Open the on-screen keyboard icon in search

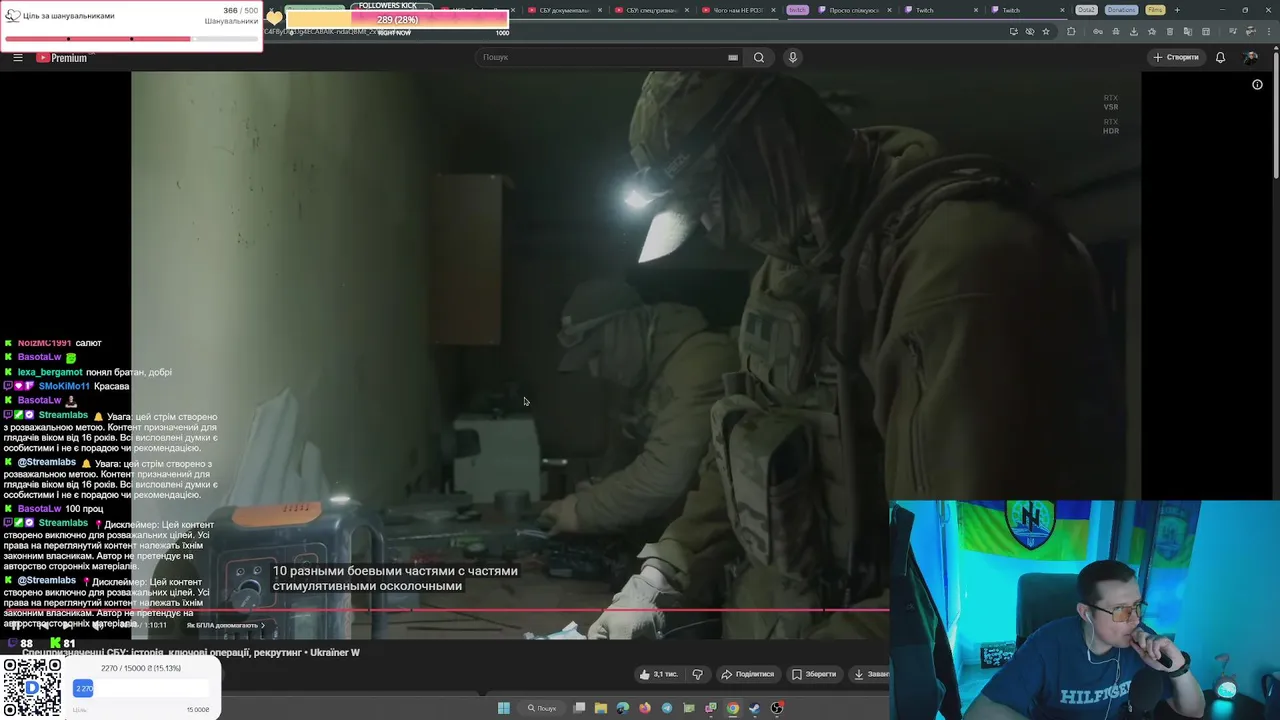[x=733, y=57]
